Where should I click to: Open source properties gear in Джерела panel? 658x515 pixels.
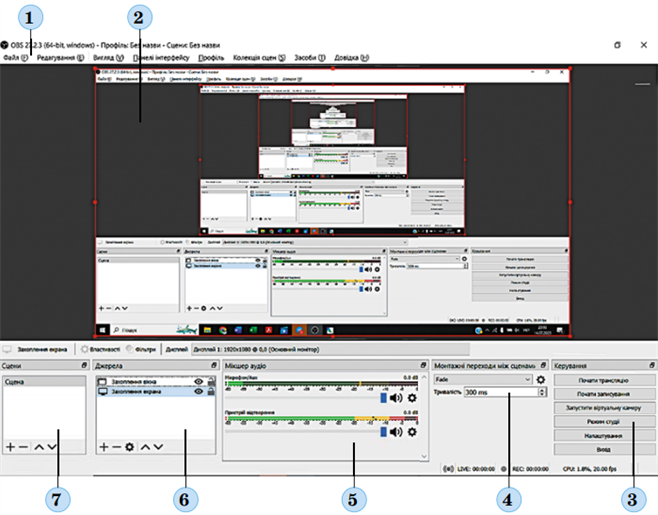(x=129, y=447)
